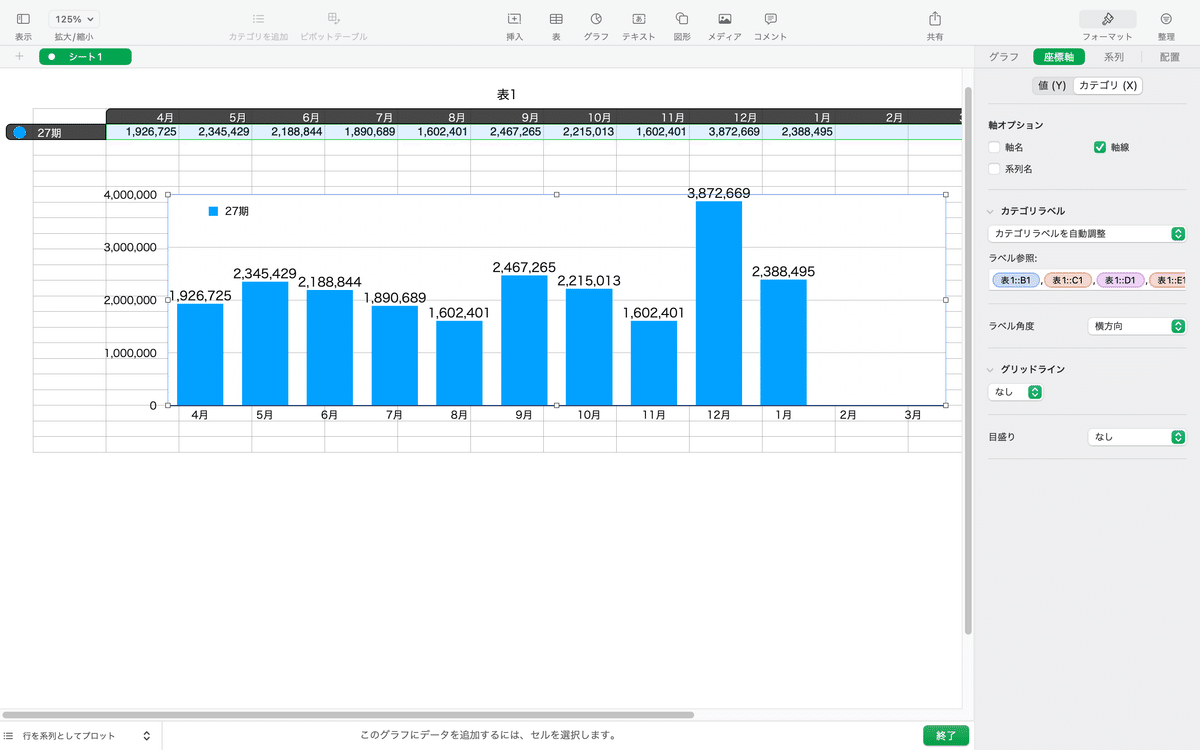Collapse the カテゴリラベル section

tap(990, 211)
